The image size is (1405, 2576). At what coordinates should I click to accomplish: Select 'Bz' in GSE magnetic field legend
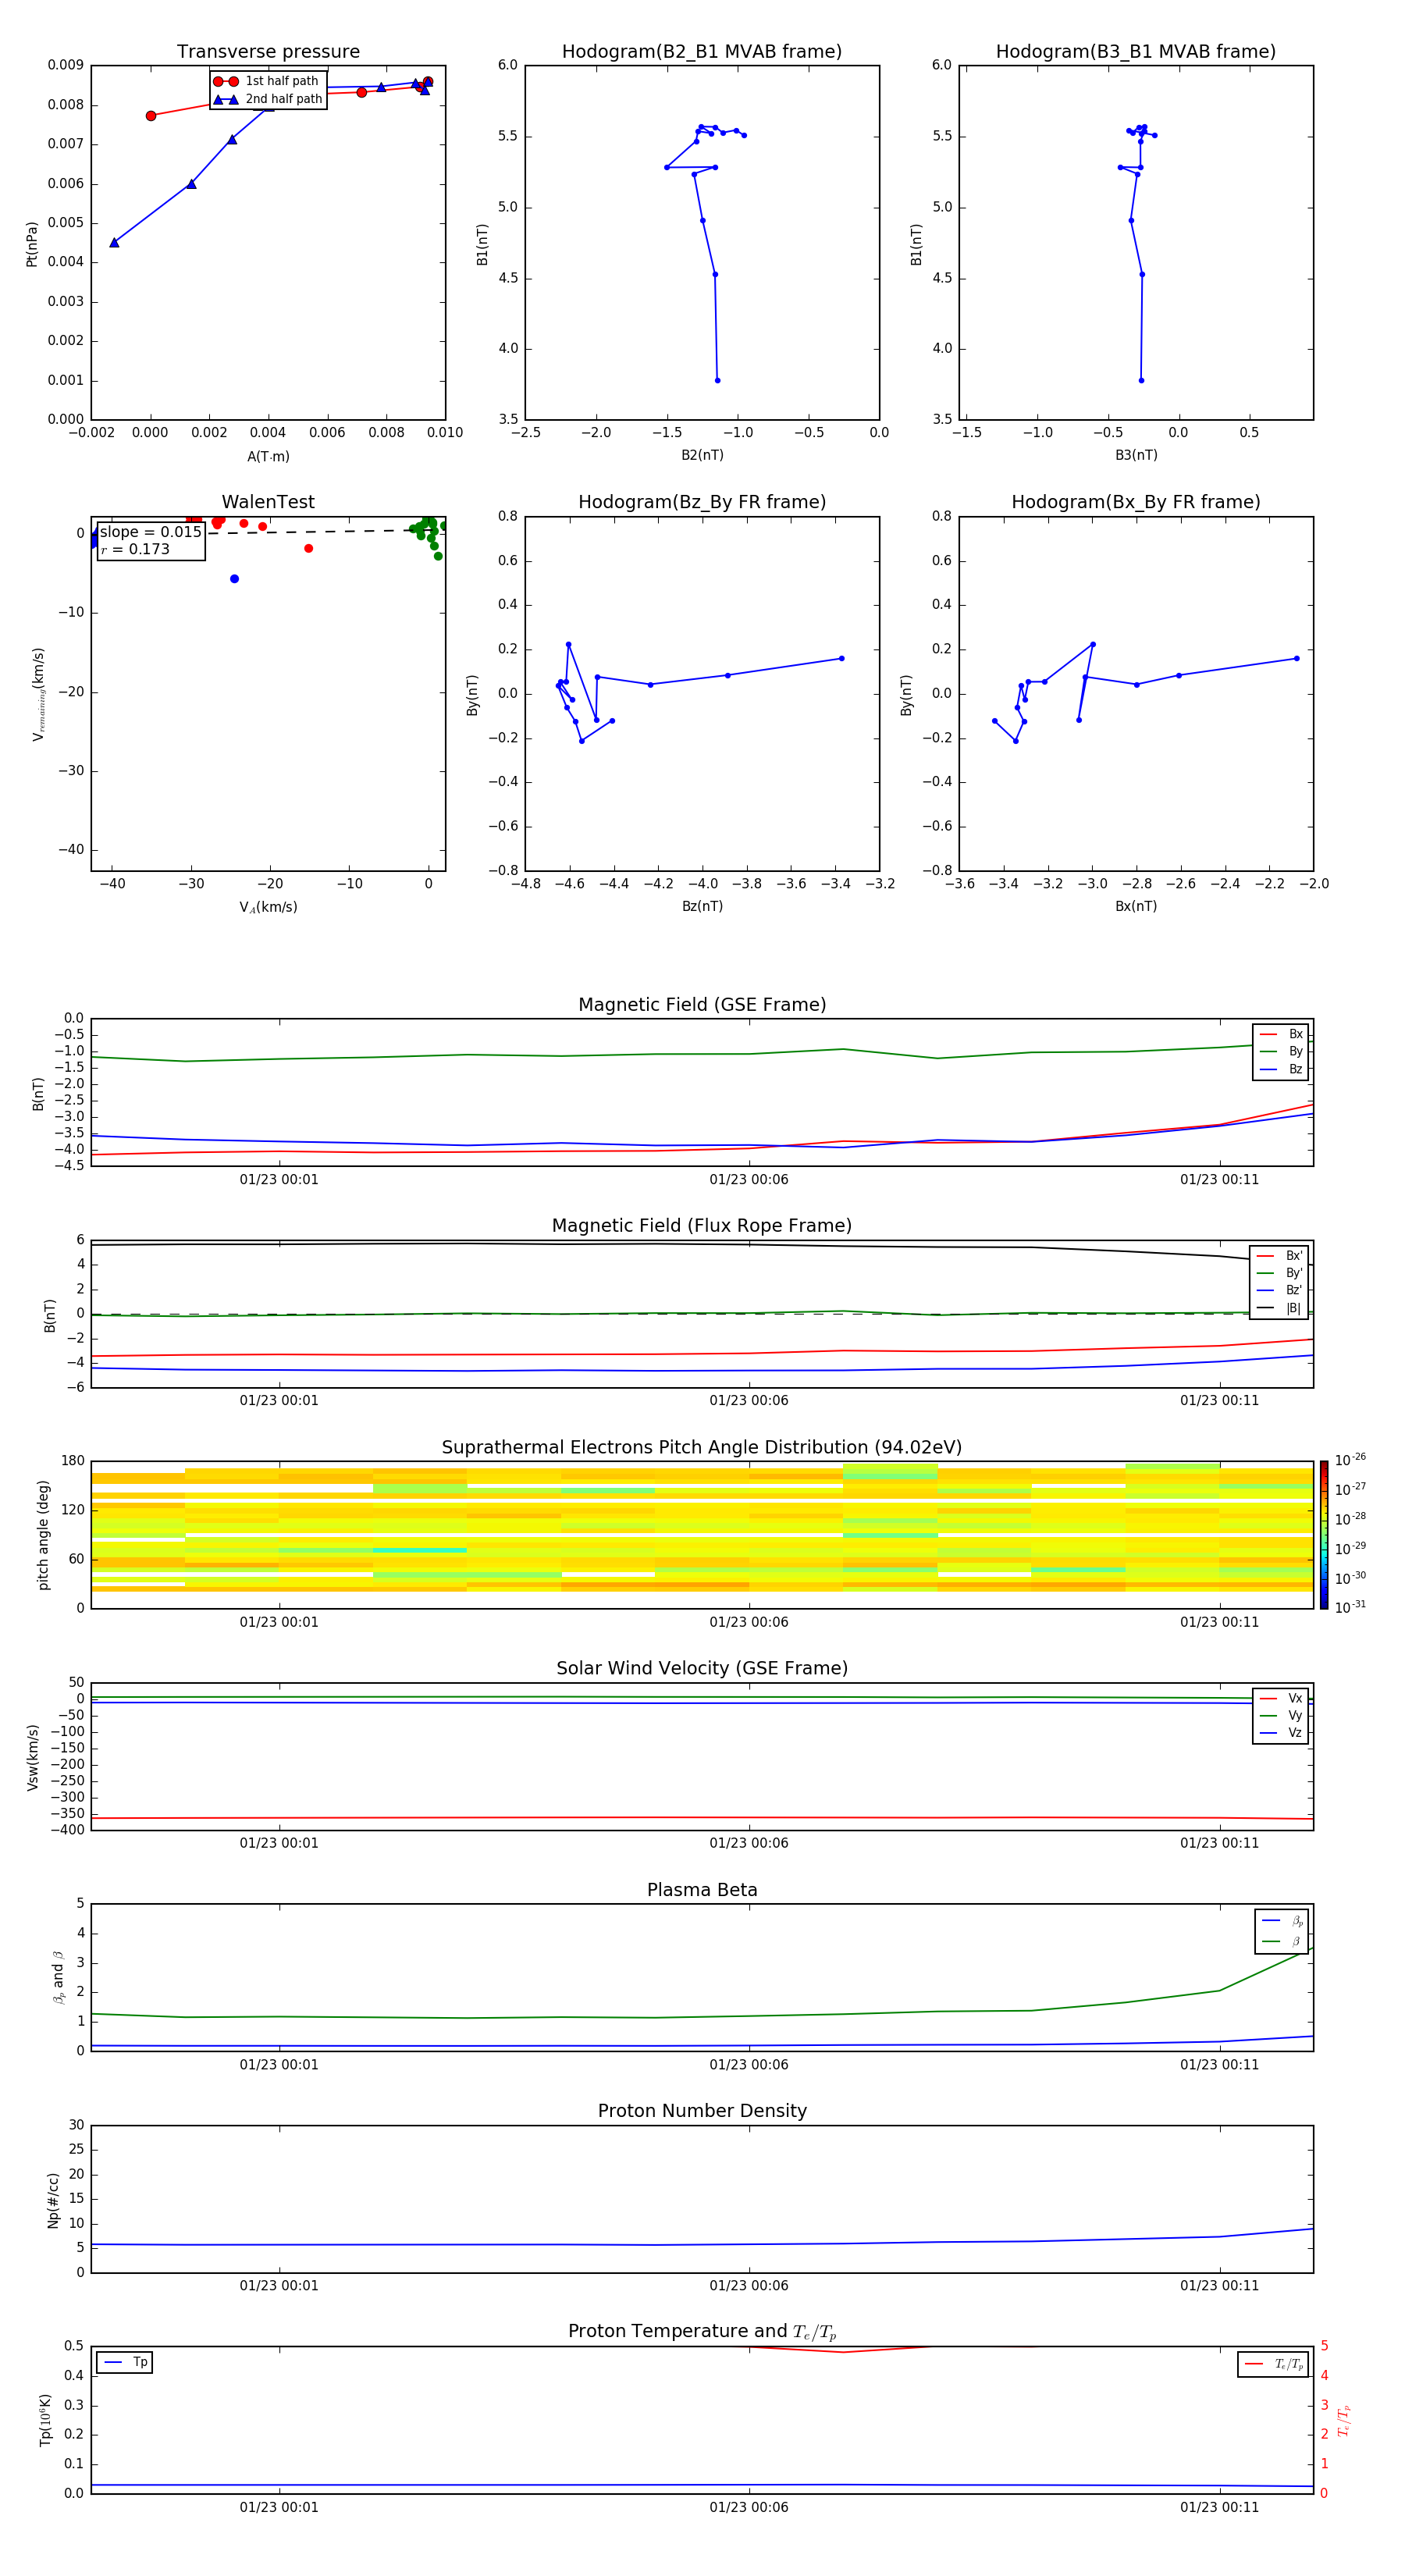(x=1281, y=1069)
